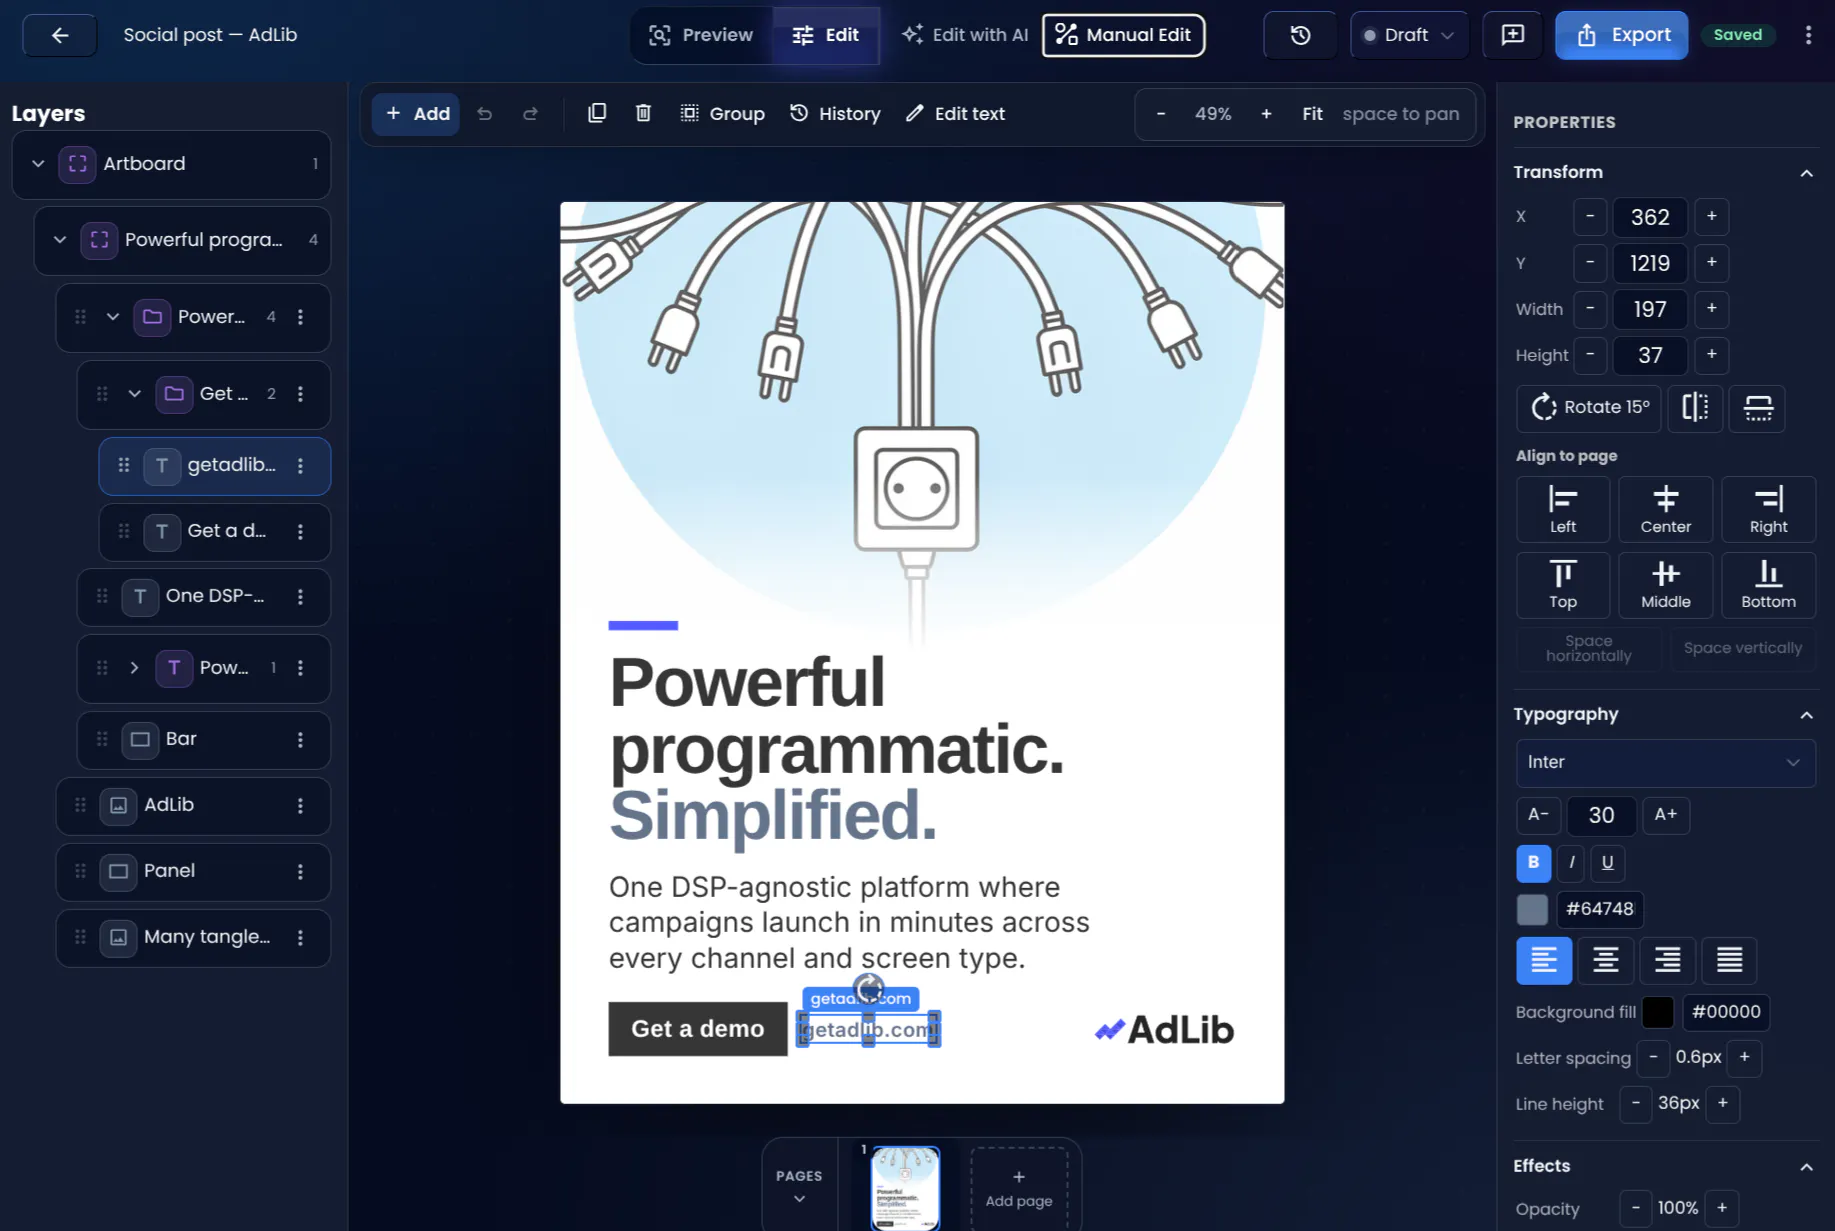Open options menu for AdLib layer
This screenshot has height=1231, width=1835.
point(300,806)
